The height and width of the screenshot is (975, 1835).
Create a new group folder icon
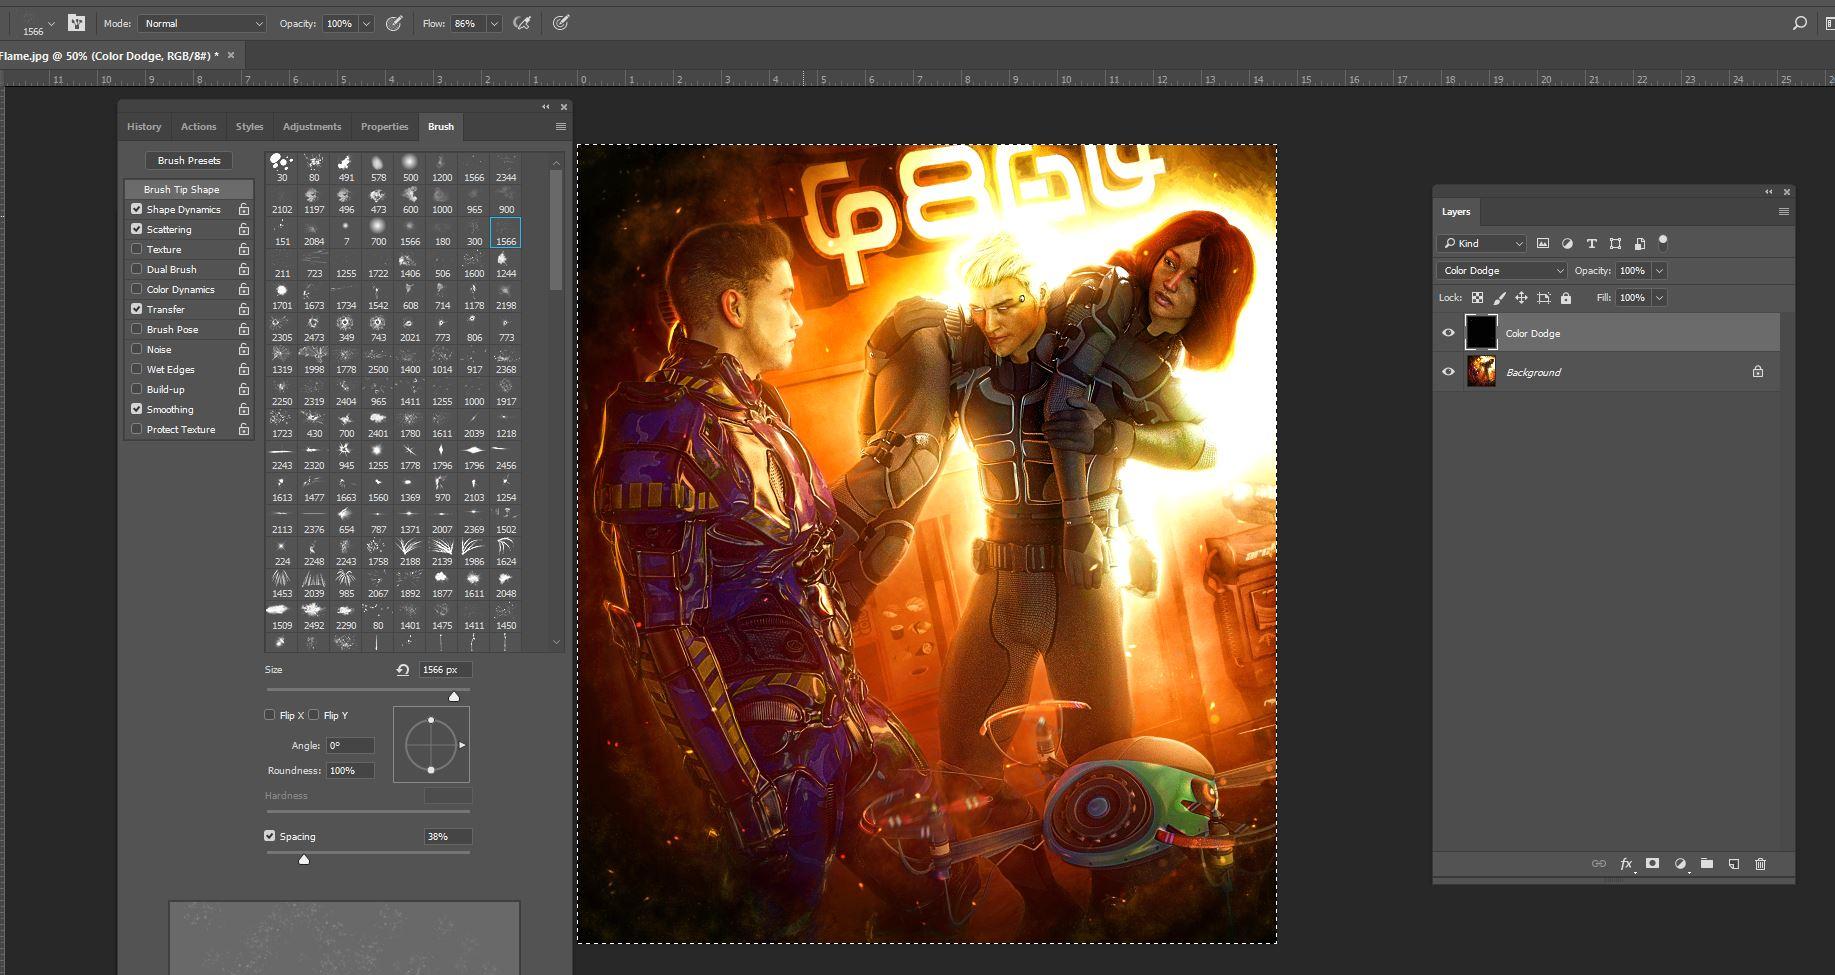1707,864
